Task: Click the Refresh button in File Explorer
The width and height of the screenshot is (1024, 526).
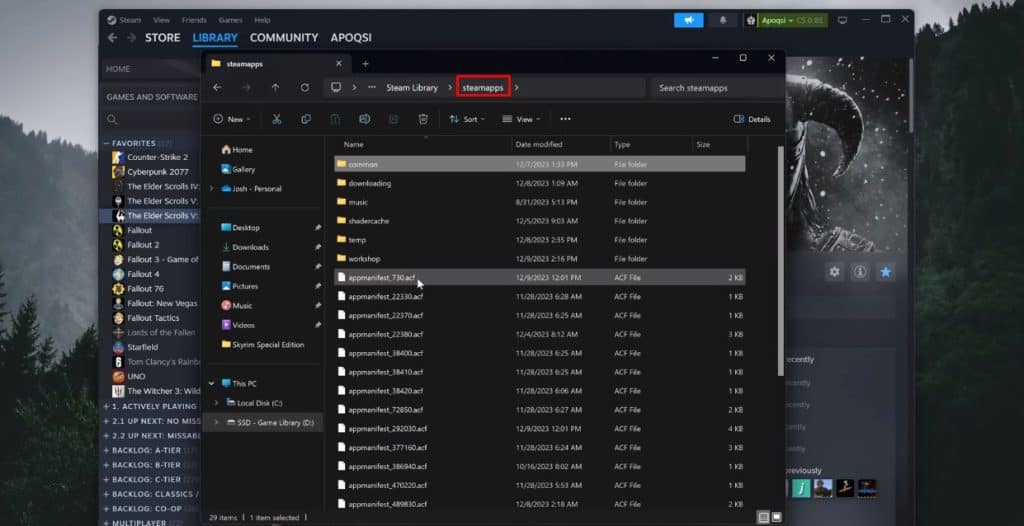Action: (304, 88)
